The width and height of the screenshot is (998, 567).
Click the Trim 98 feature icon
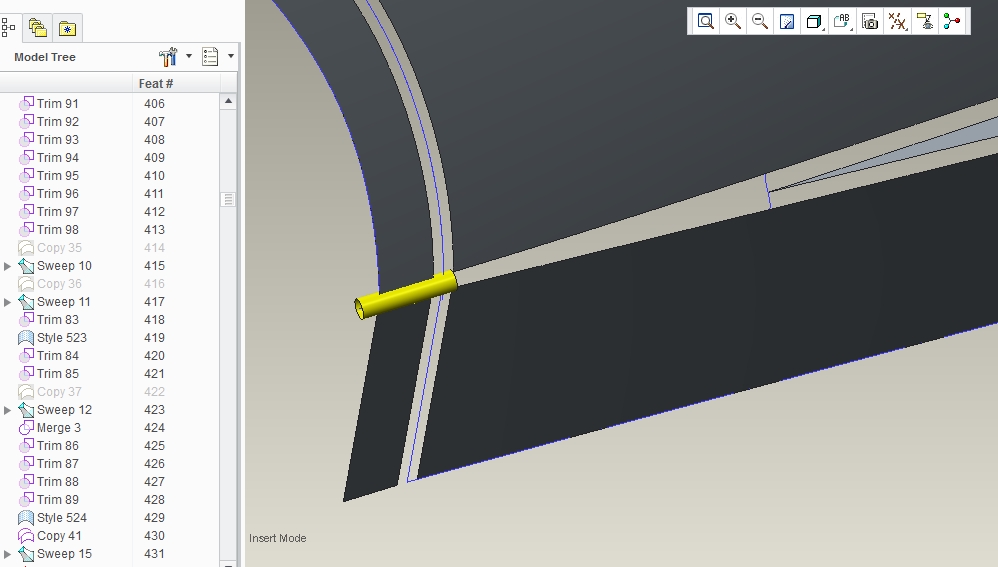coord(26,229)
